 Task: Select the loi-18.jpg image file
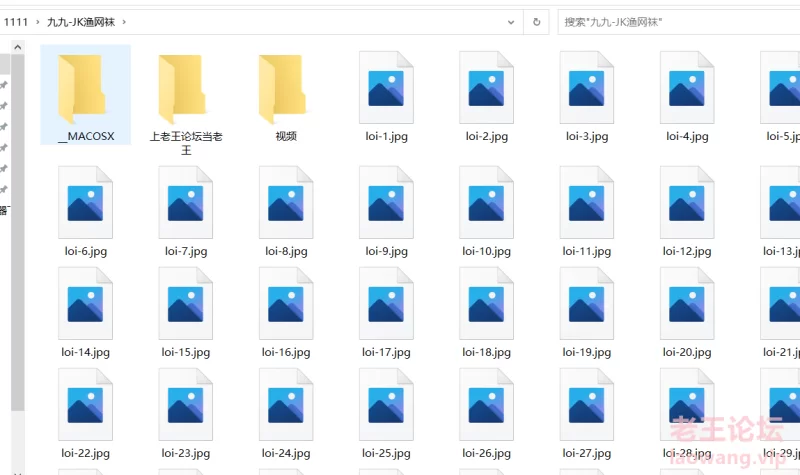click(x=486, y=311)
